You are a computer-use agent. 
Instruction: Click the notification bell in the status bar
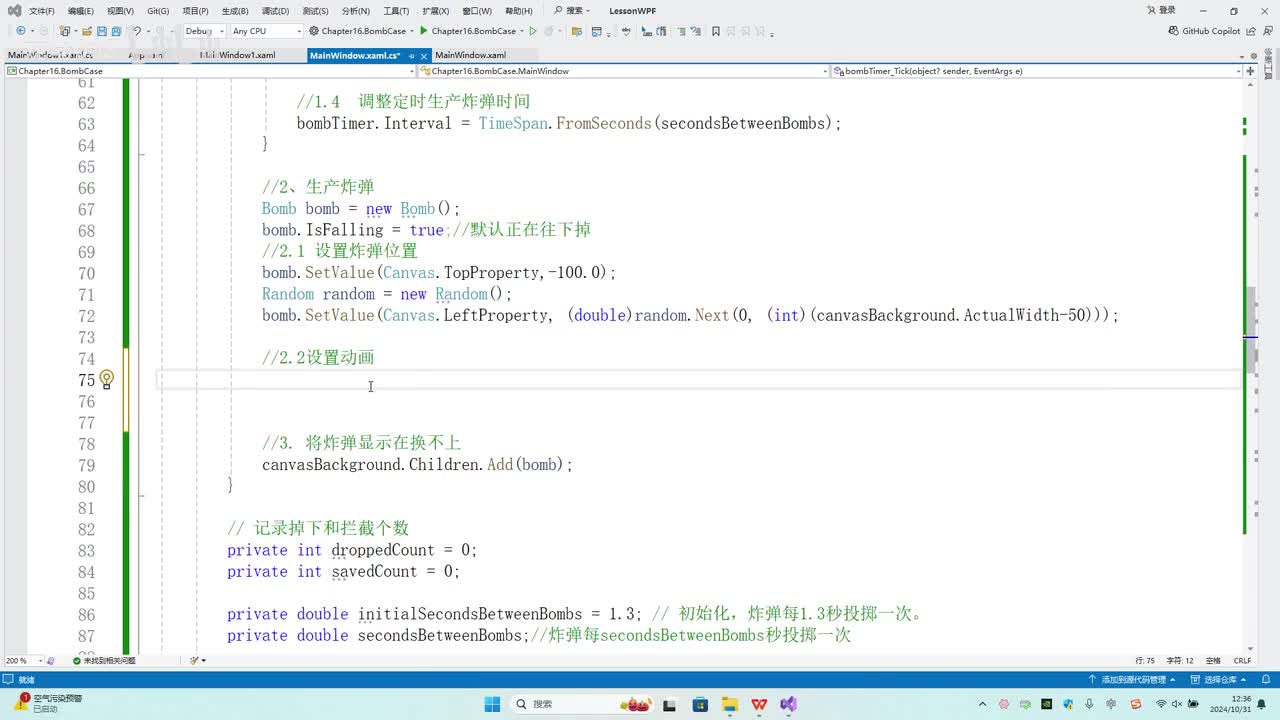click(1265, 679)
